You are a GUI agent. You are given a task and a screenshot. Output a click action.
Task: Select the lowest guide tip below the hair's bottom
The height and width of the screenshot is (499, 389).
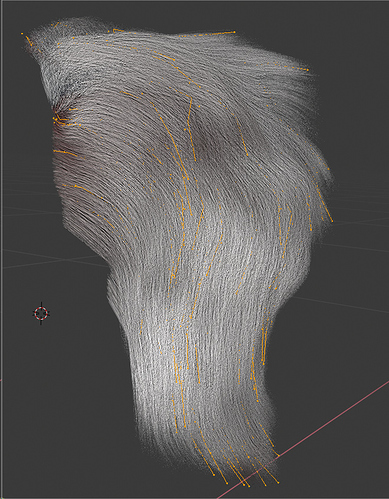pyautogui.click(x=227, y=483)
